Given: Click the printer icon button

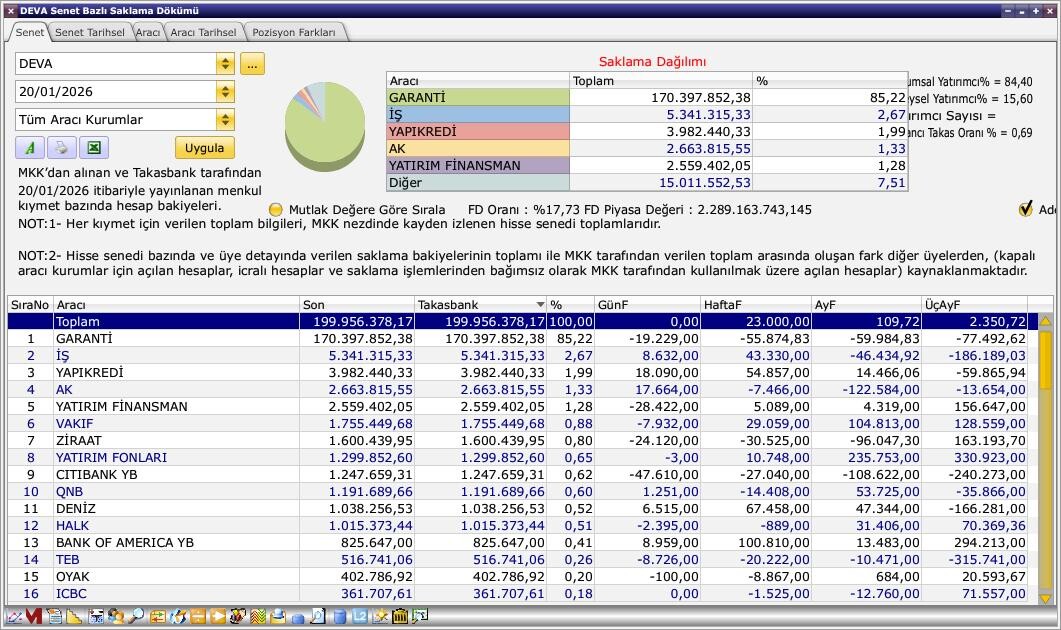Looking at the screenshot, I should [61, 148].
